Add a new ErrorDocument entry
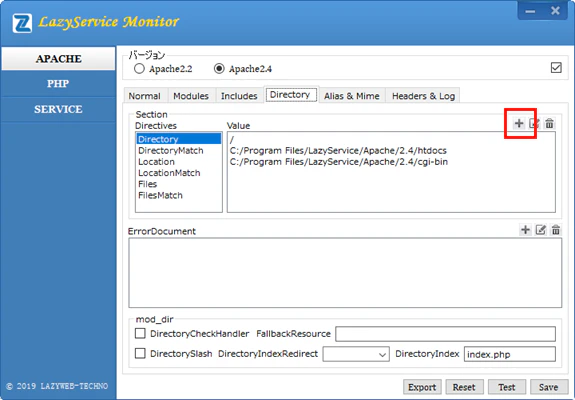The image size is (575, 400). [525, 230]
